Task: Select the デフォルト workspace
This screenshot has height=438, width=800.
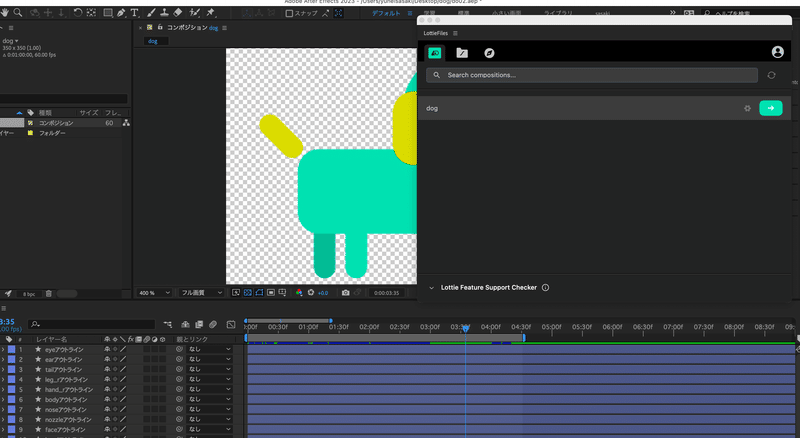Action: click(x=386, y=13)
